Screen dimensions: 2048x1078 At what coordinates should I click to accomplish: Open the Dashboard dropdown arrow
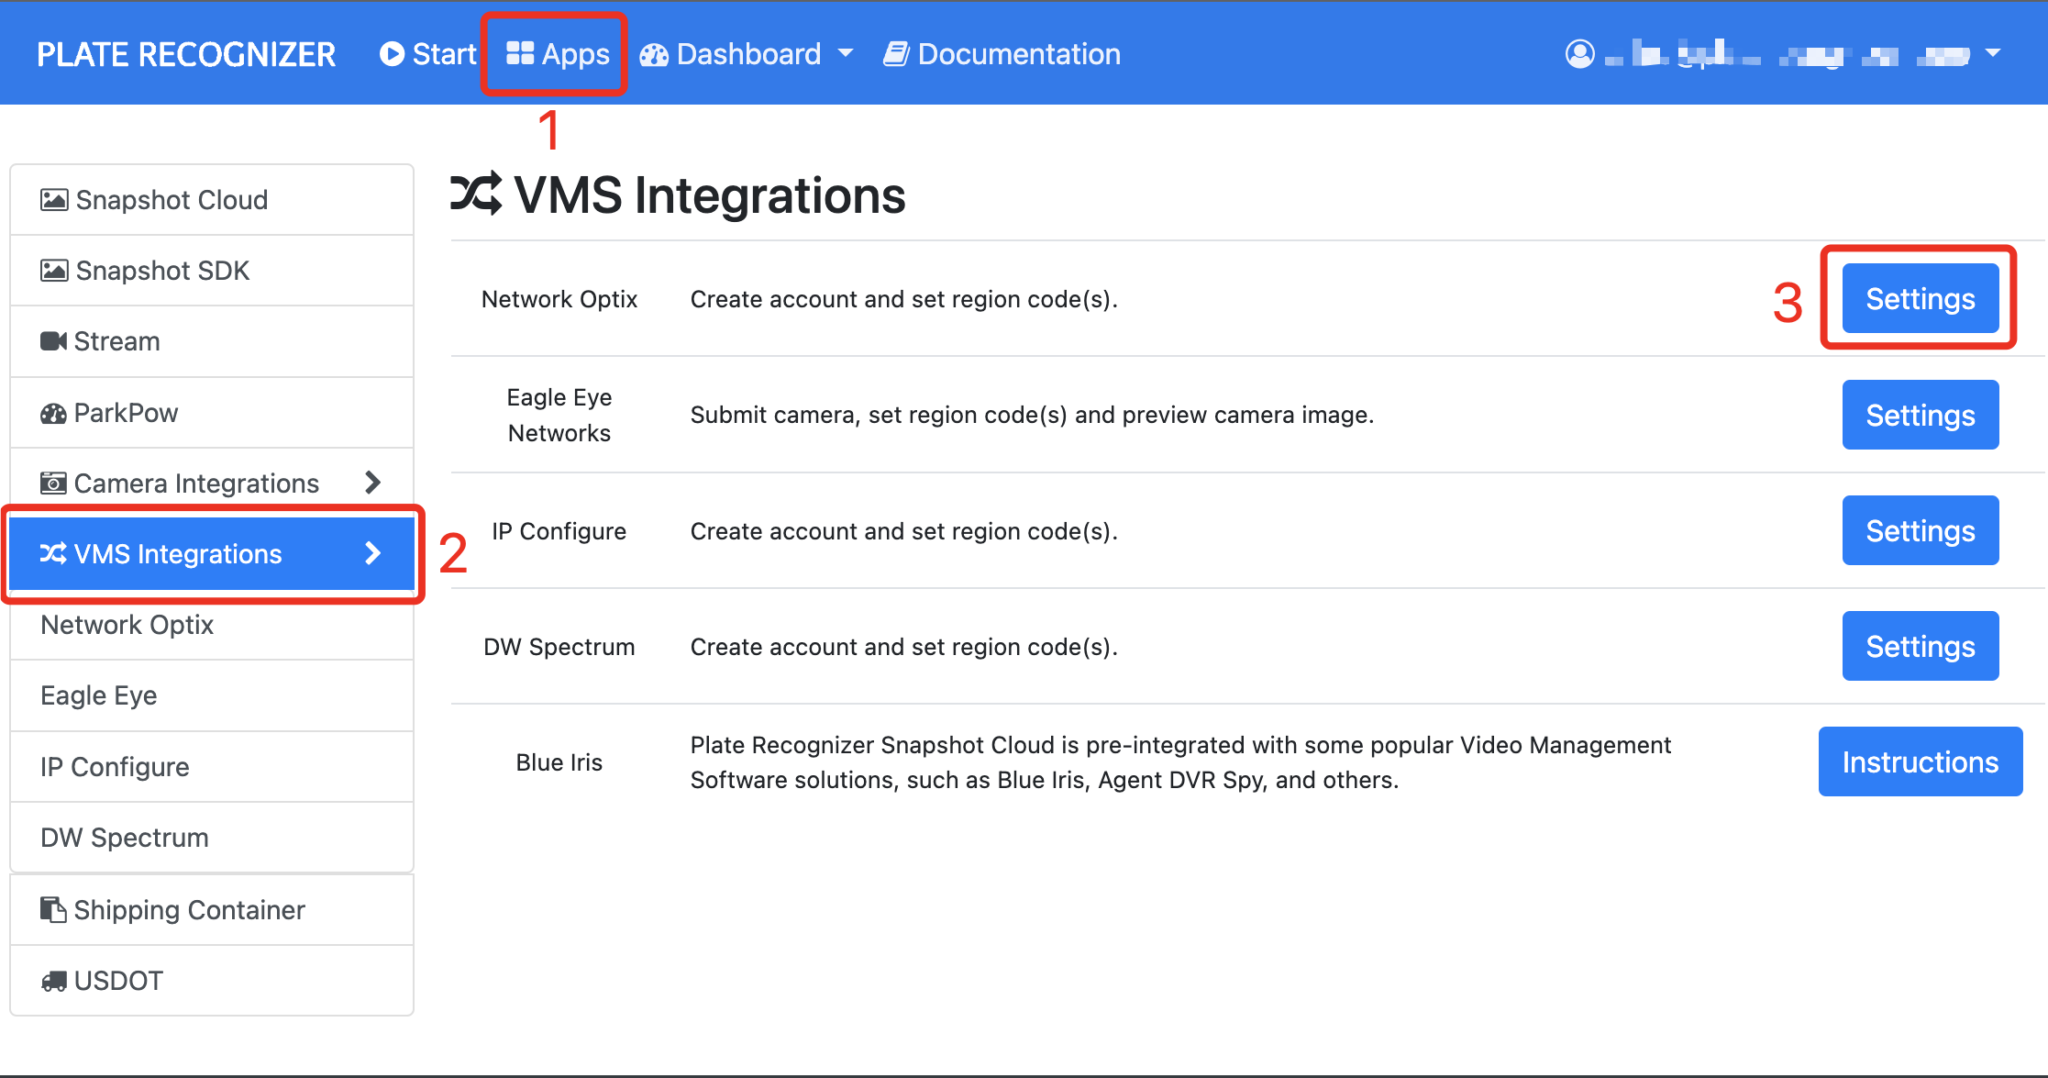[846, 53]
